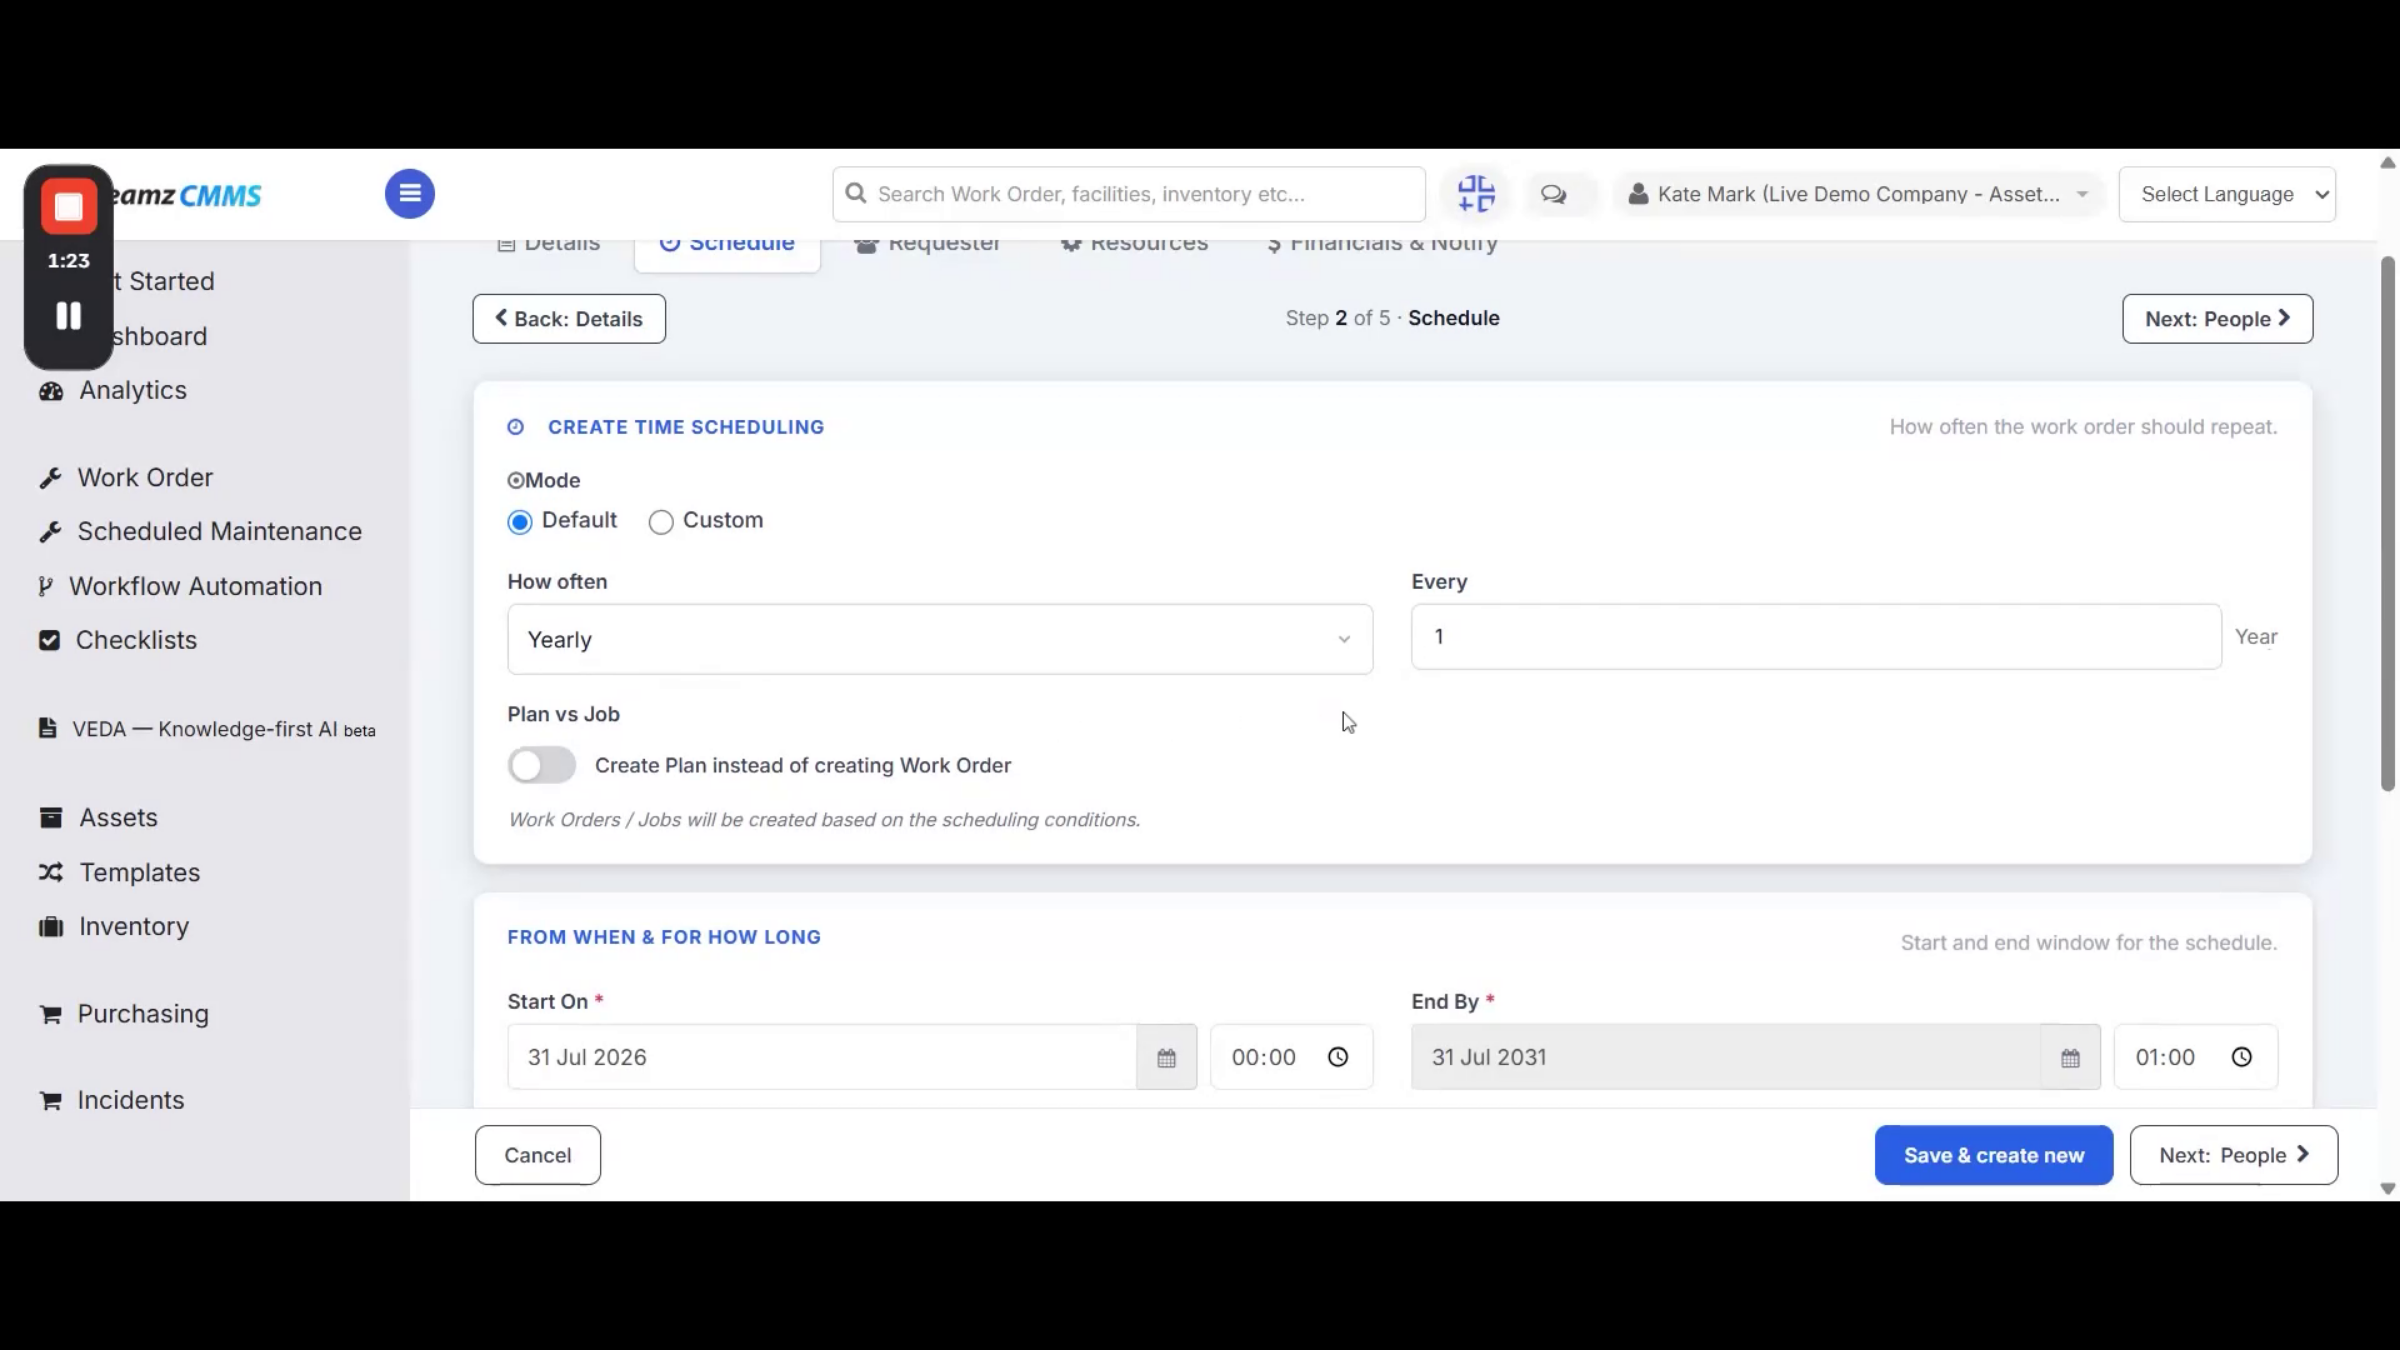The height and width of the screenshot is (1350, 2400).
Task: Click the Inventory briefcase icon
Action: tap(51, 927)
